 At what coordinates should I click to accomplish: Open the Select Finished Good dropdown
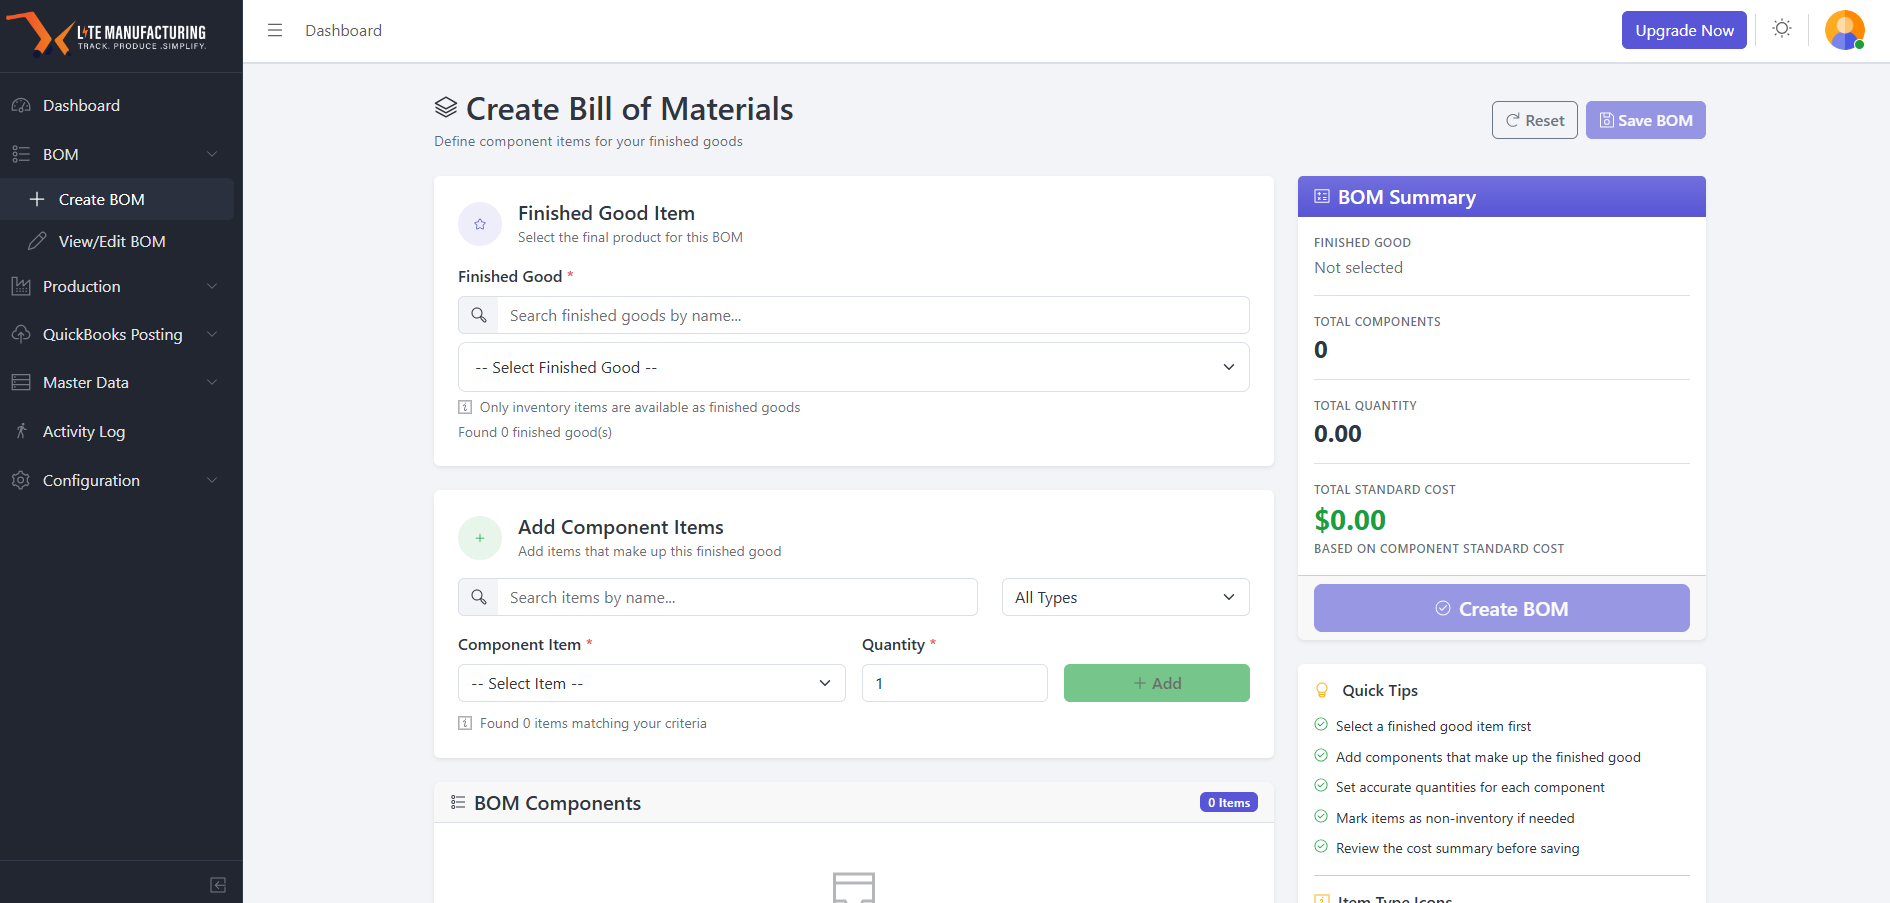coord(854,367)
